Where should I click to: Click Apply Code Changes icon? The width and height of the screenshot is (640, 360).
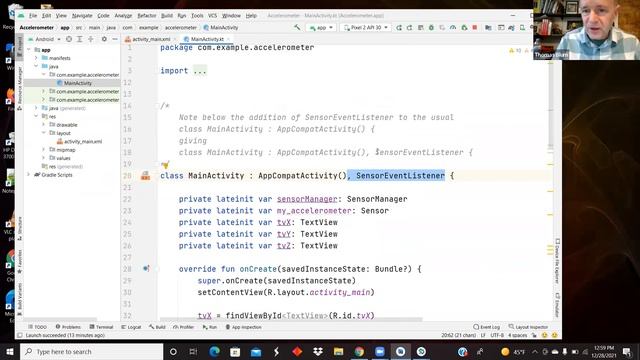click(x=420, y=27)
